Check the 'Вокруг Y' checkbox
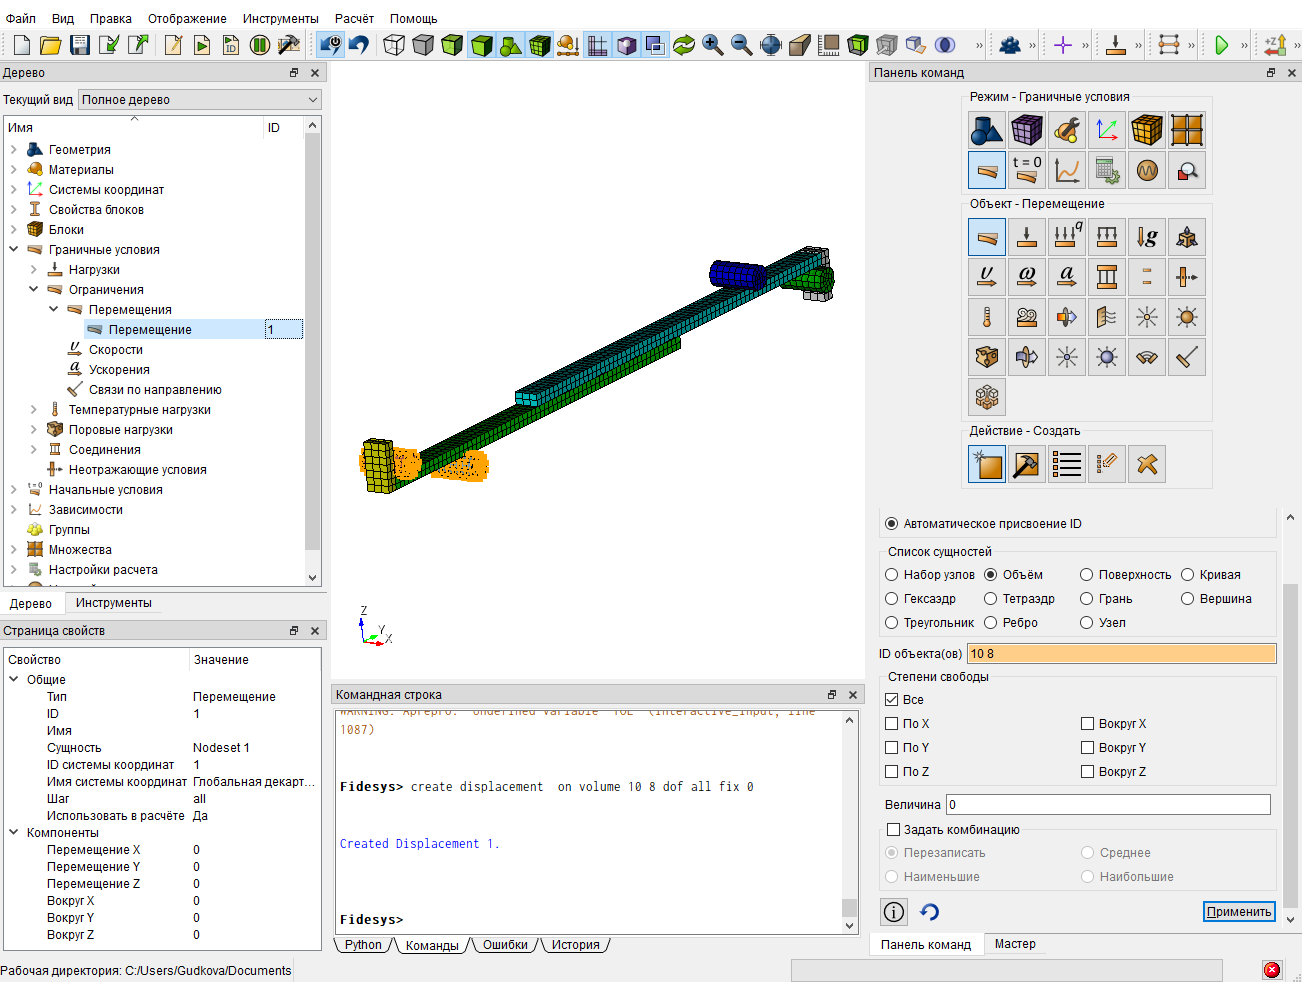This screenshot has height=982, width=1302. click(x=1088, y=748)
